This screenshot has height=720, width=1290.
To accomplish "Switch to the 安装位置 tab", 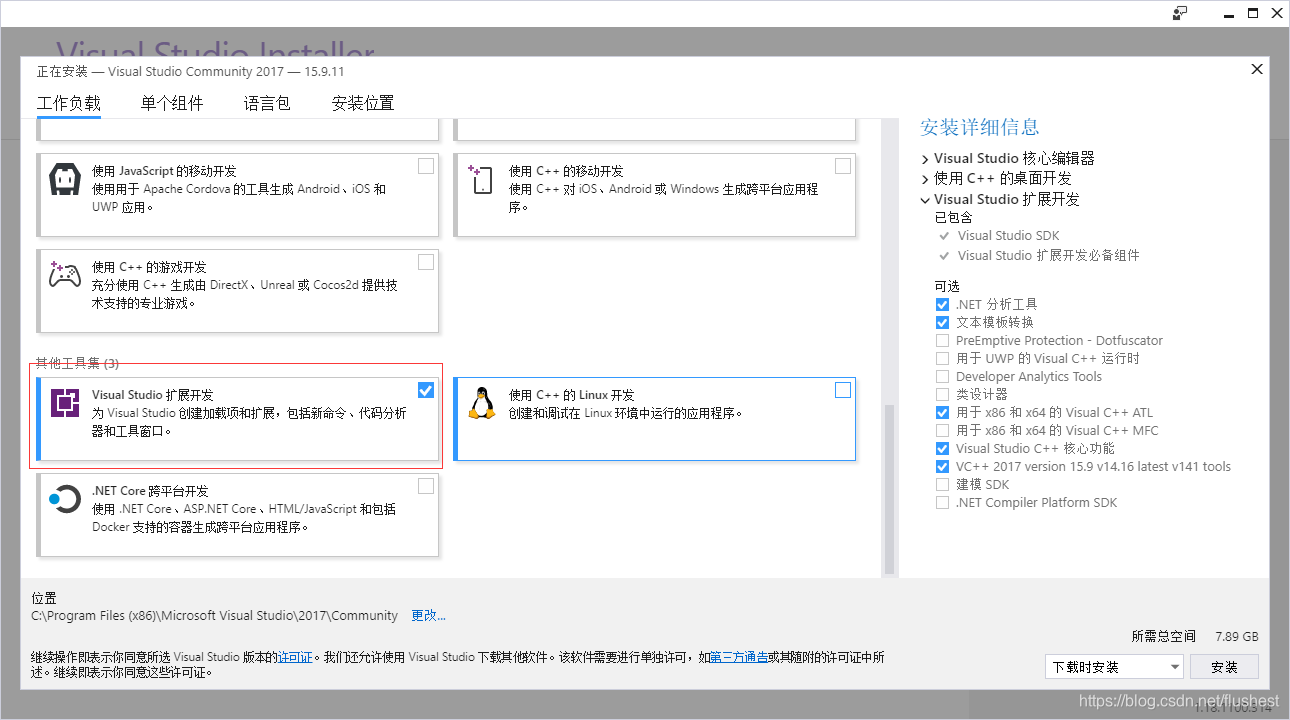I will tap(363, 103).
